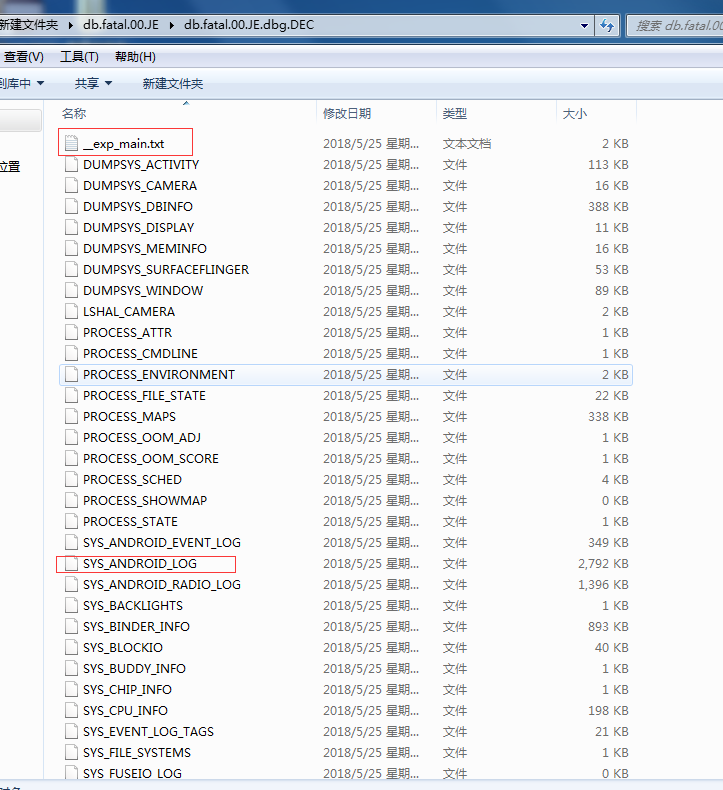The height and width of the screenshot is (790, 723).
Task: Click the DUMPSYS_SURFACEFLINGER file icon
Action: (x=72, y=270)
